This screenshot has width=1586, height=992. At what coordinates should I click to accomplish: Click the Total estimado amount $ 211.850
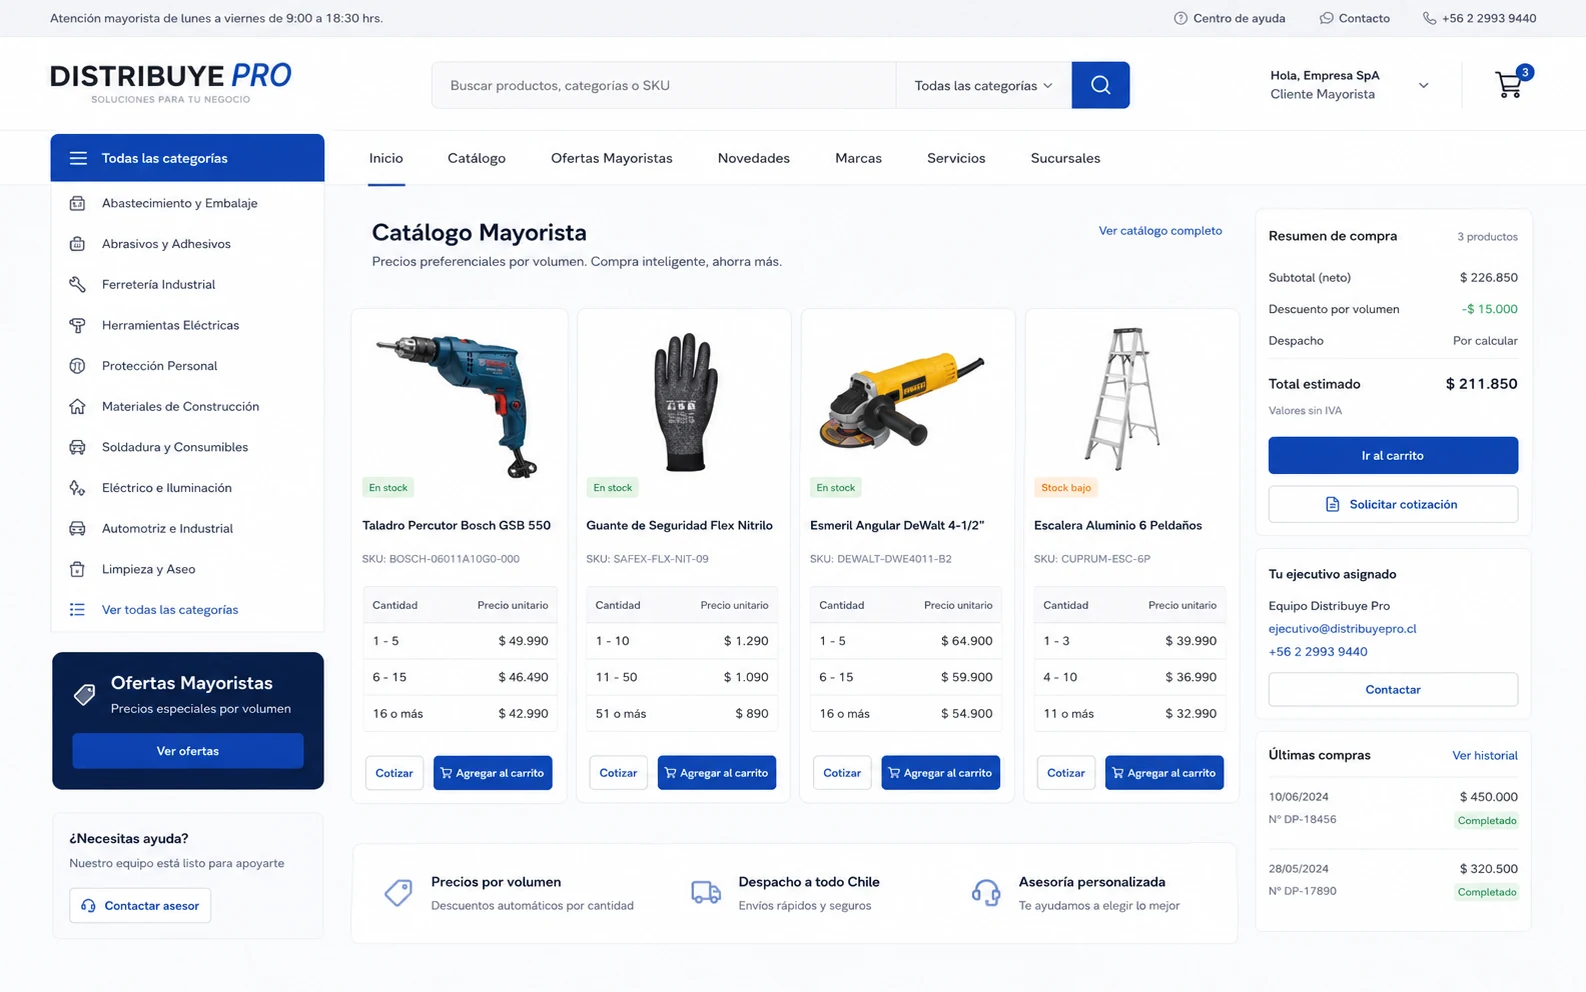coord(1481,384)
